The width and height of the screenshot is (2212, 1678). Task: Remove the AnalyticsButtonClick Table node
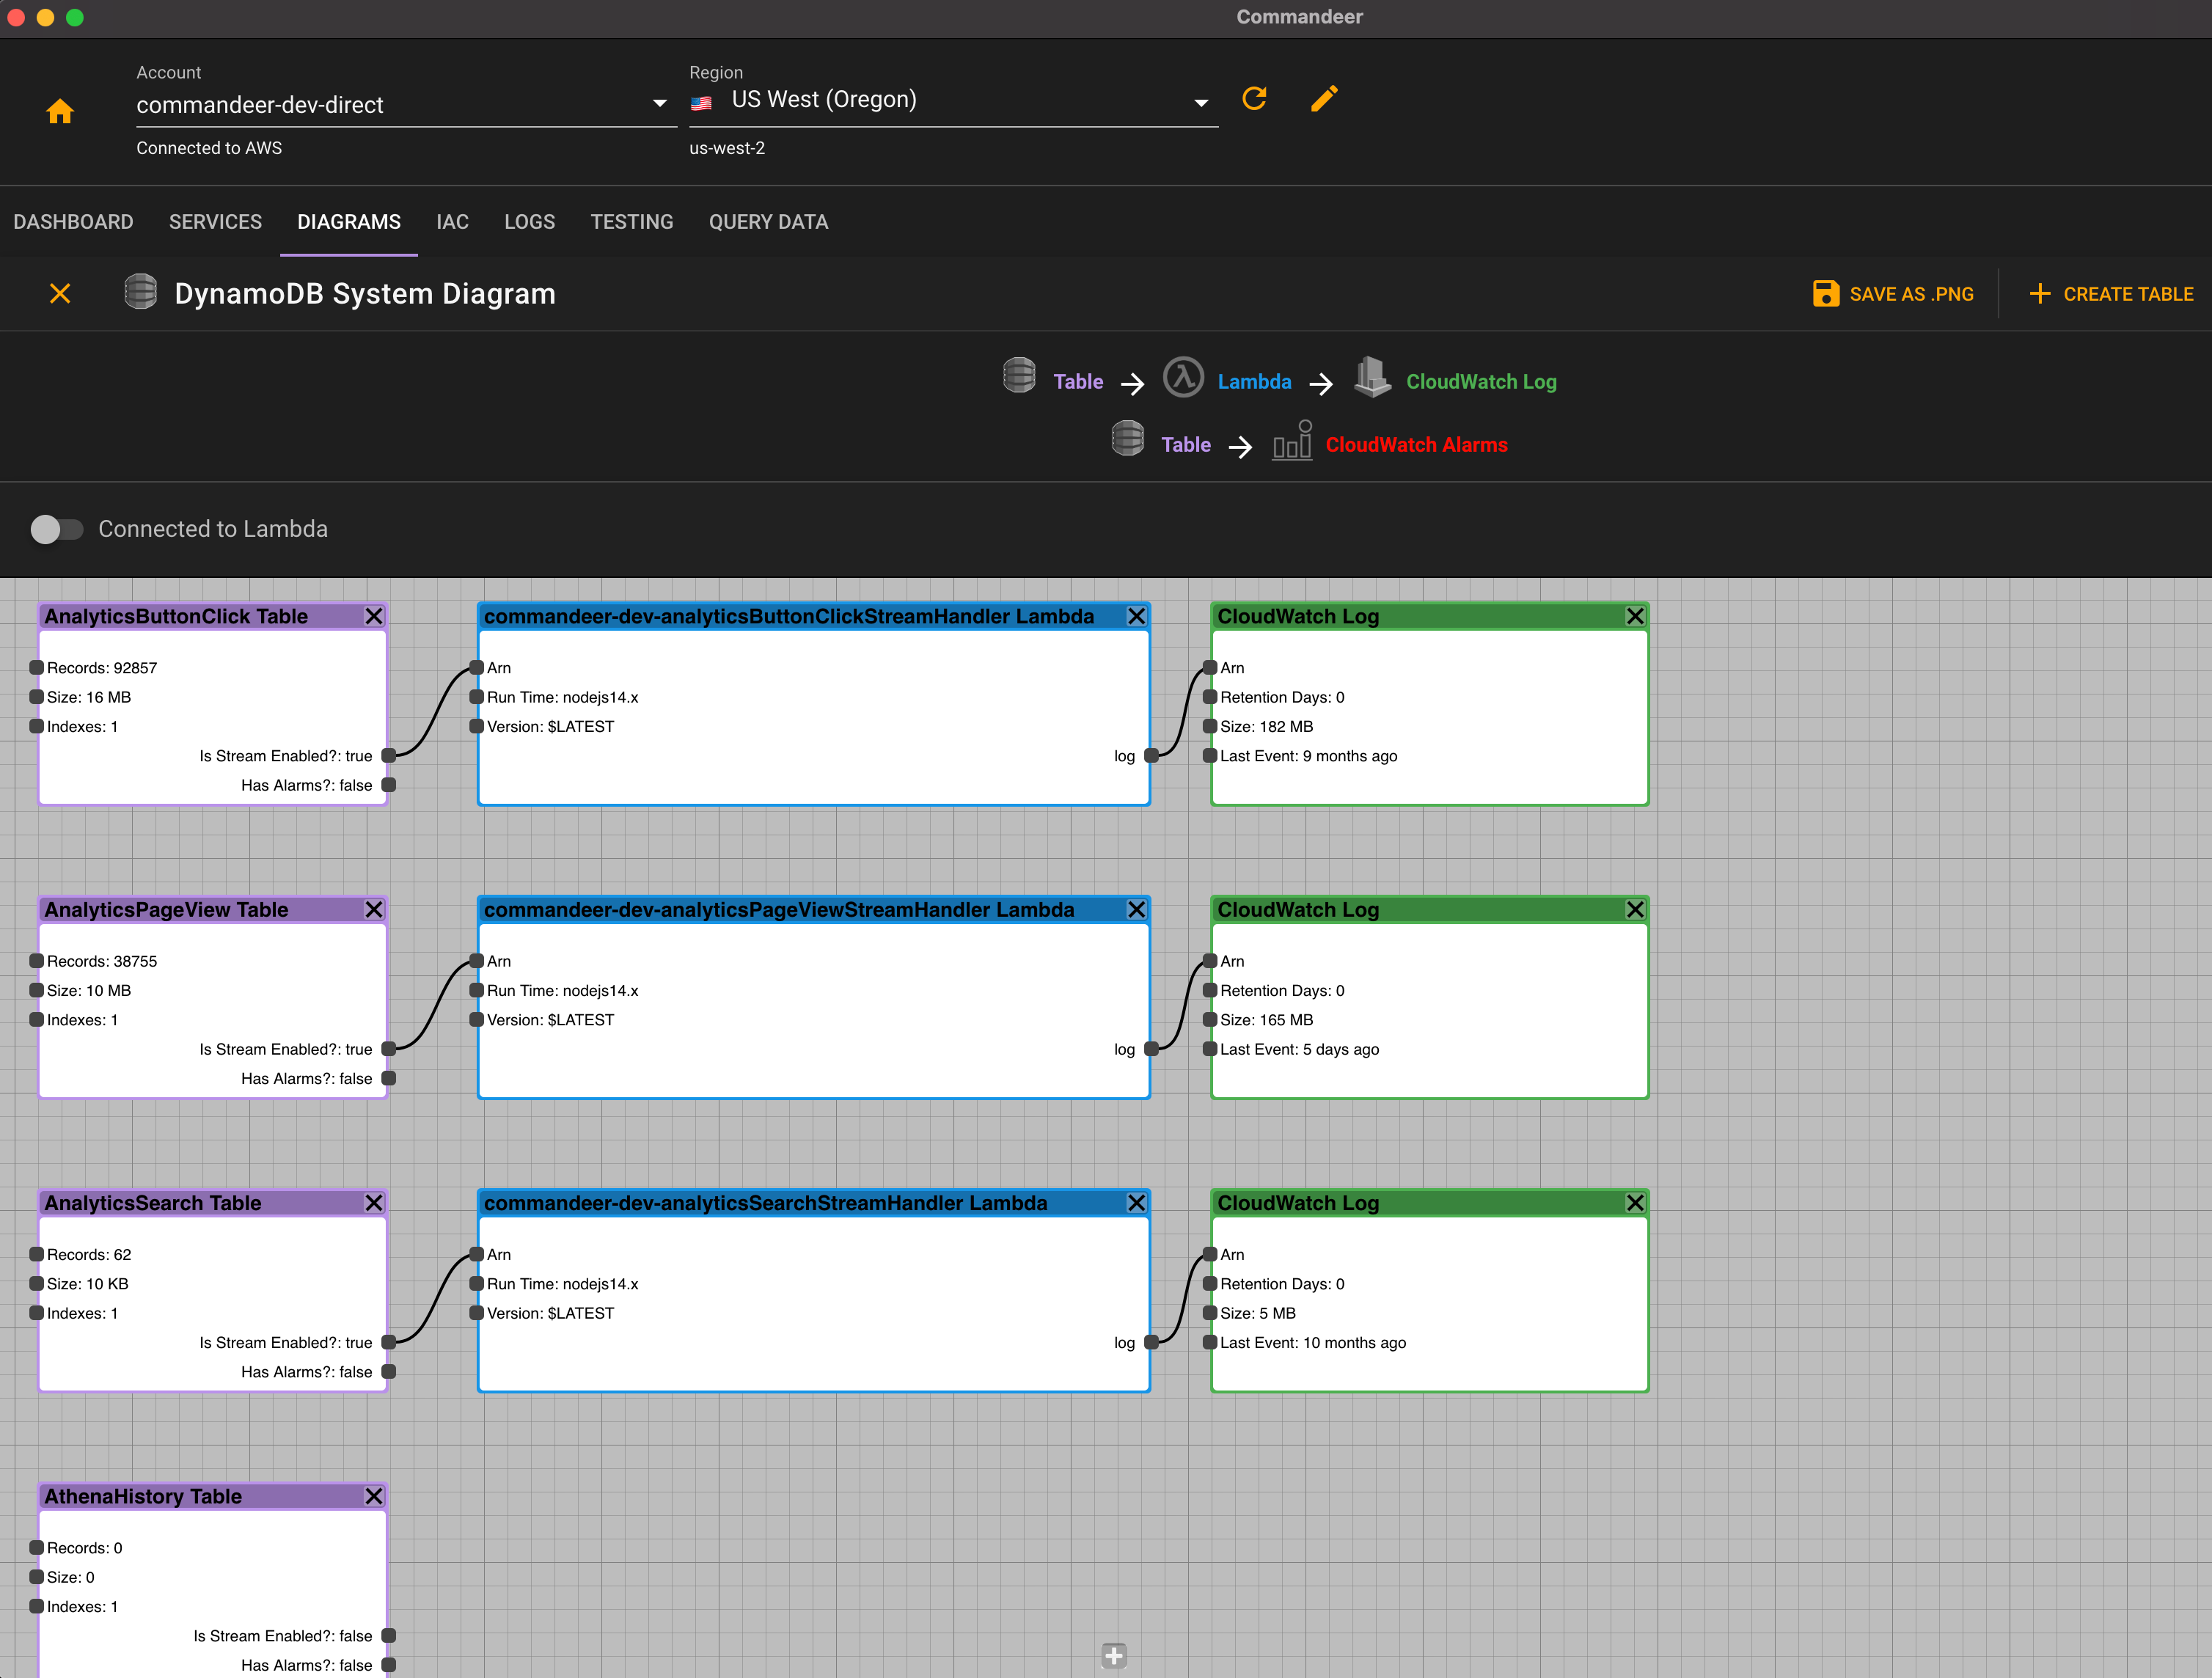(x=374, y=616)
